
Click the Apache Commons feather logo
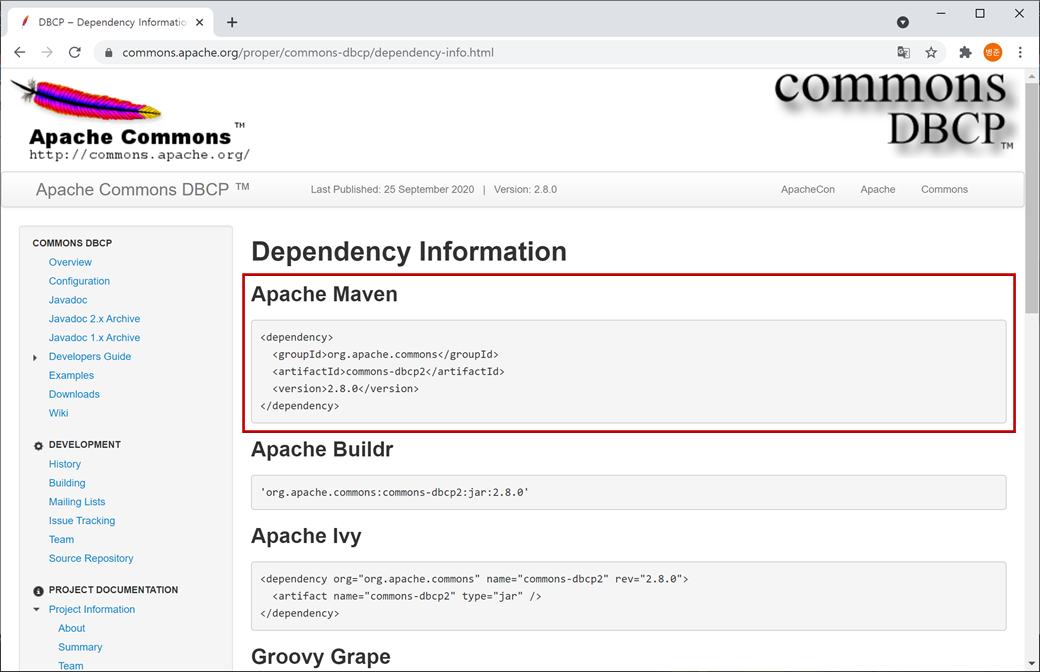[131, 119]
